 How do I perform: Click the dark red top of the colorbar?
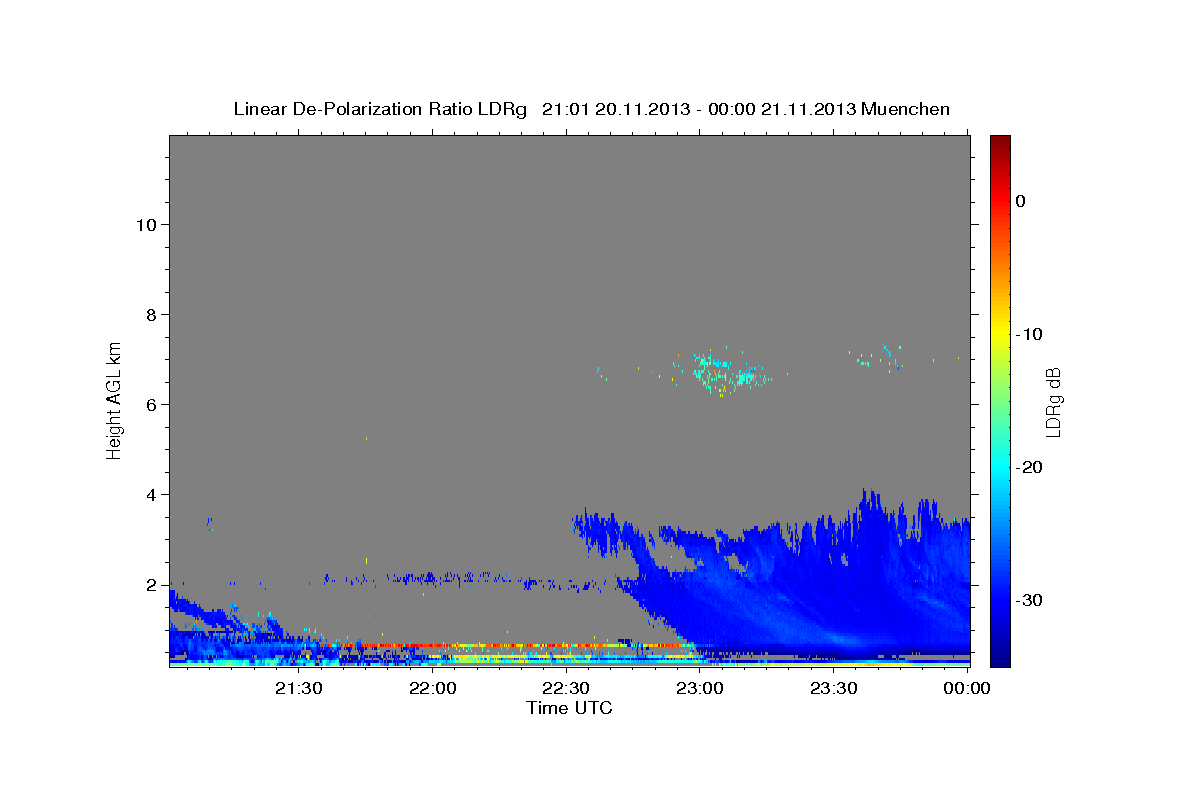tap(1000, 143)
